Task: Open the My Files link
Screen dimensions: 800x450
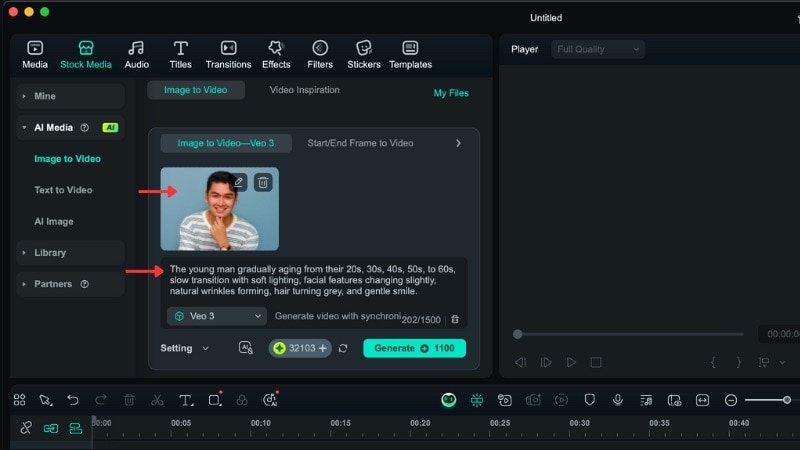Action: pyautogui.click(x=451, y=93)
